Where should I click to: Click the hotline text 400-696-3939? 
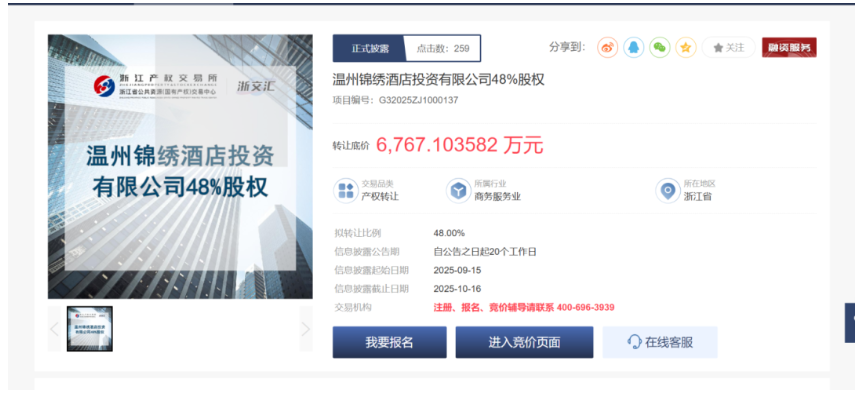(585, 307)
